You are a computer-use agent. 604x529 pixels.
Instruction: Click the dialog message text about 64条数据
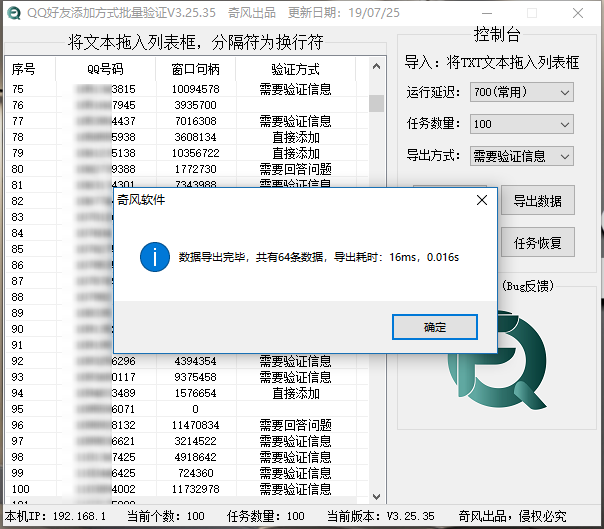[x=319, y=257]
